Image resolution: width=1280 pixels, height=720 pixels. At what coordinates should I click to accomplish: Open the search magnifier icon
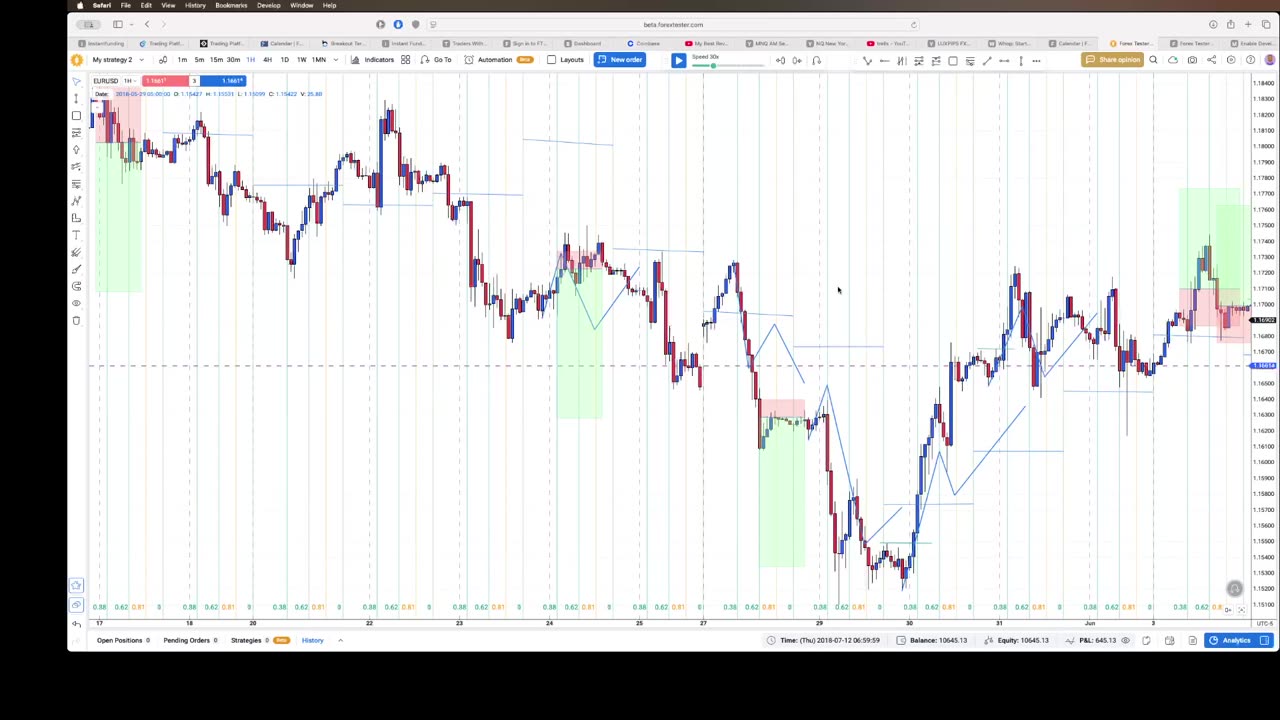pos(1153,60)
